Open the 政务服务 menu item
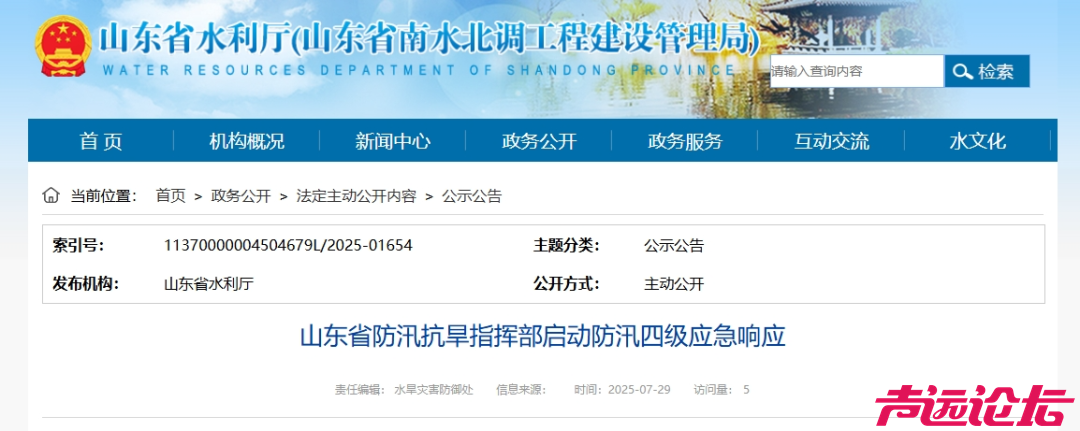Image resolution: width=1080 pixels, height=431 pixels. click(x=685, y=141)
